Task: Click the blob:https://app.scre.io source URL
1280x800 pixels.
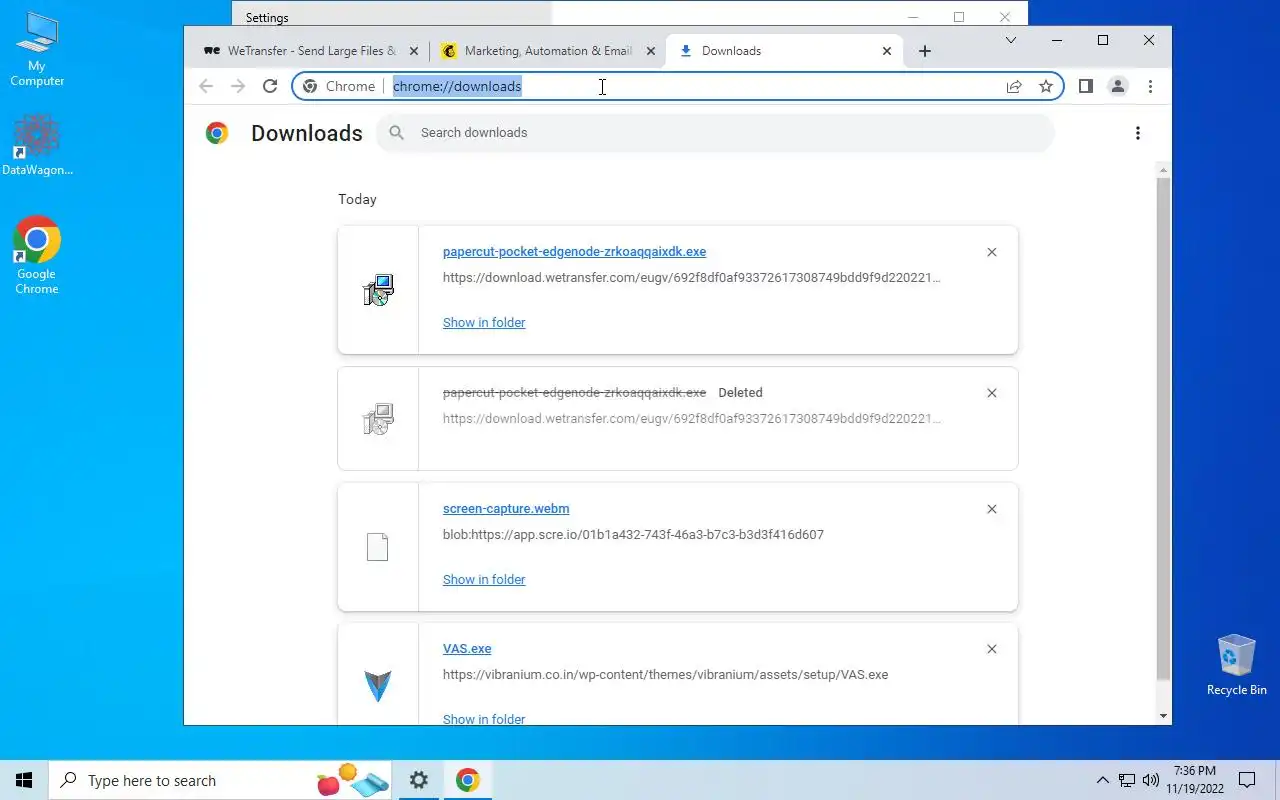Action: (633, 535)
